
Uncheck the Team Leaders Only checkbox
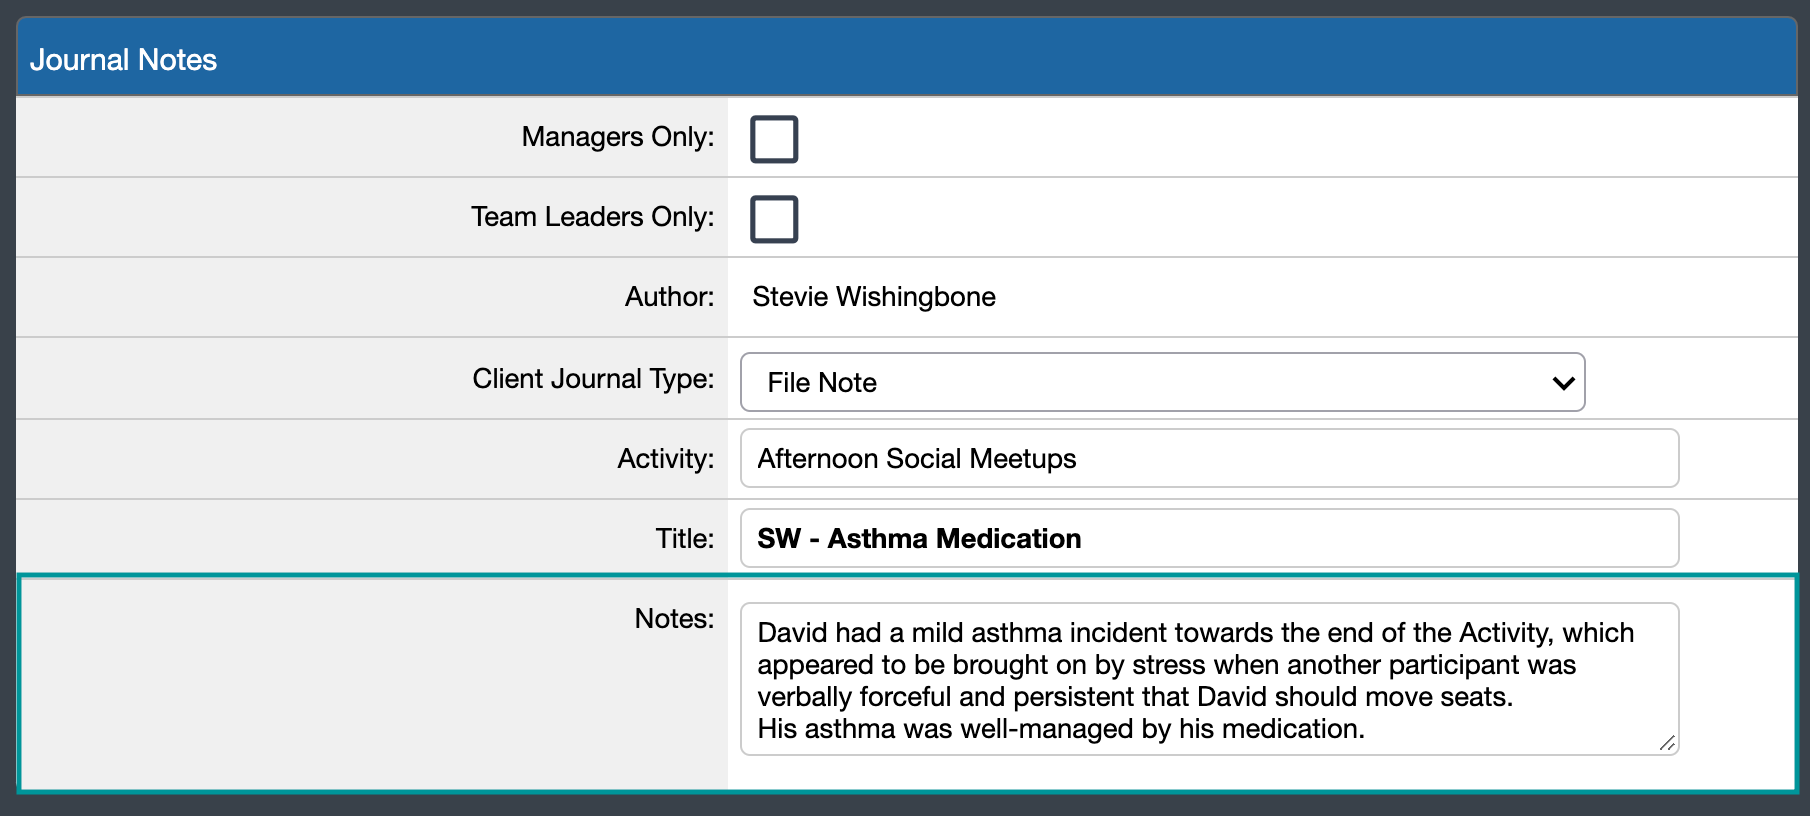pyautogui.click(x=773, y=218)
